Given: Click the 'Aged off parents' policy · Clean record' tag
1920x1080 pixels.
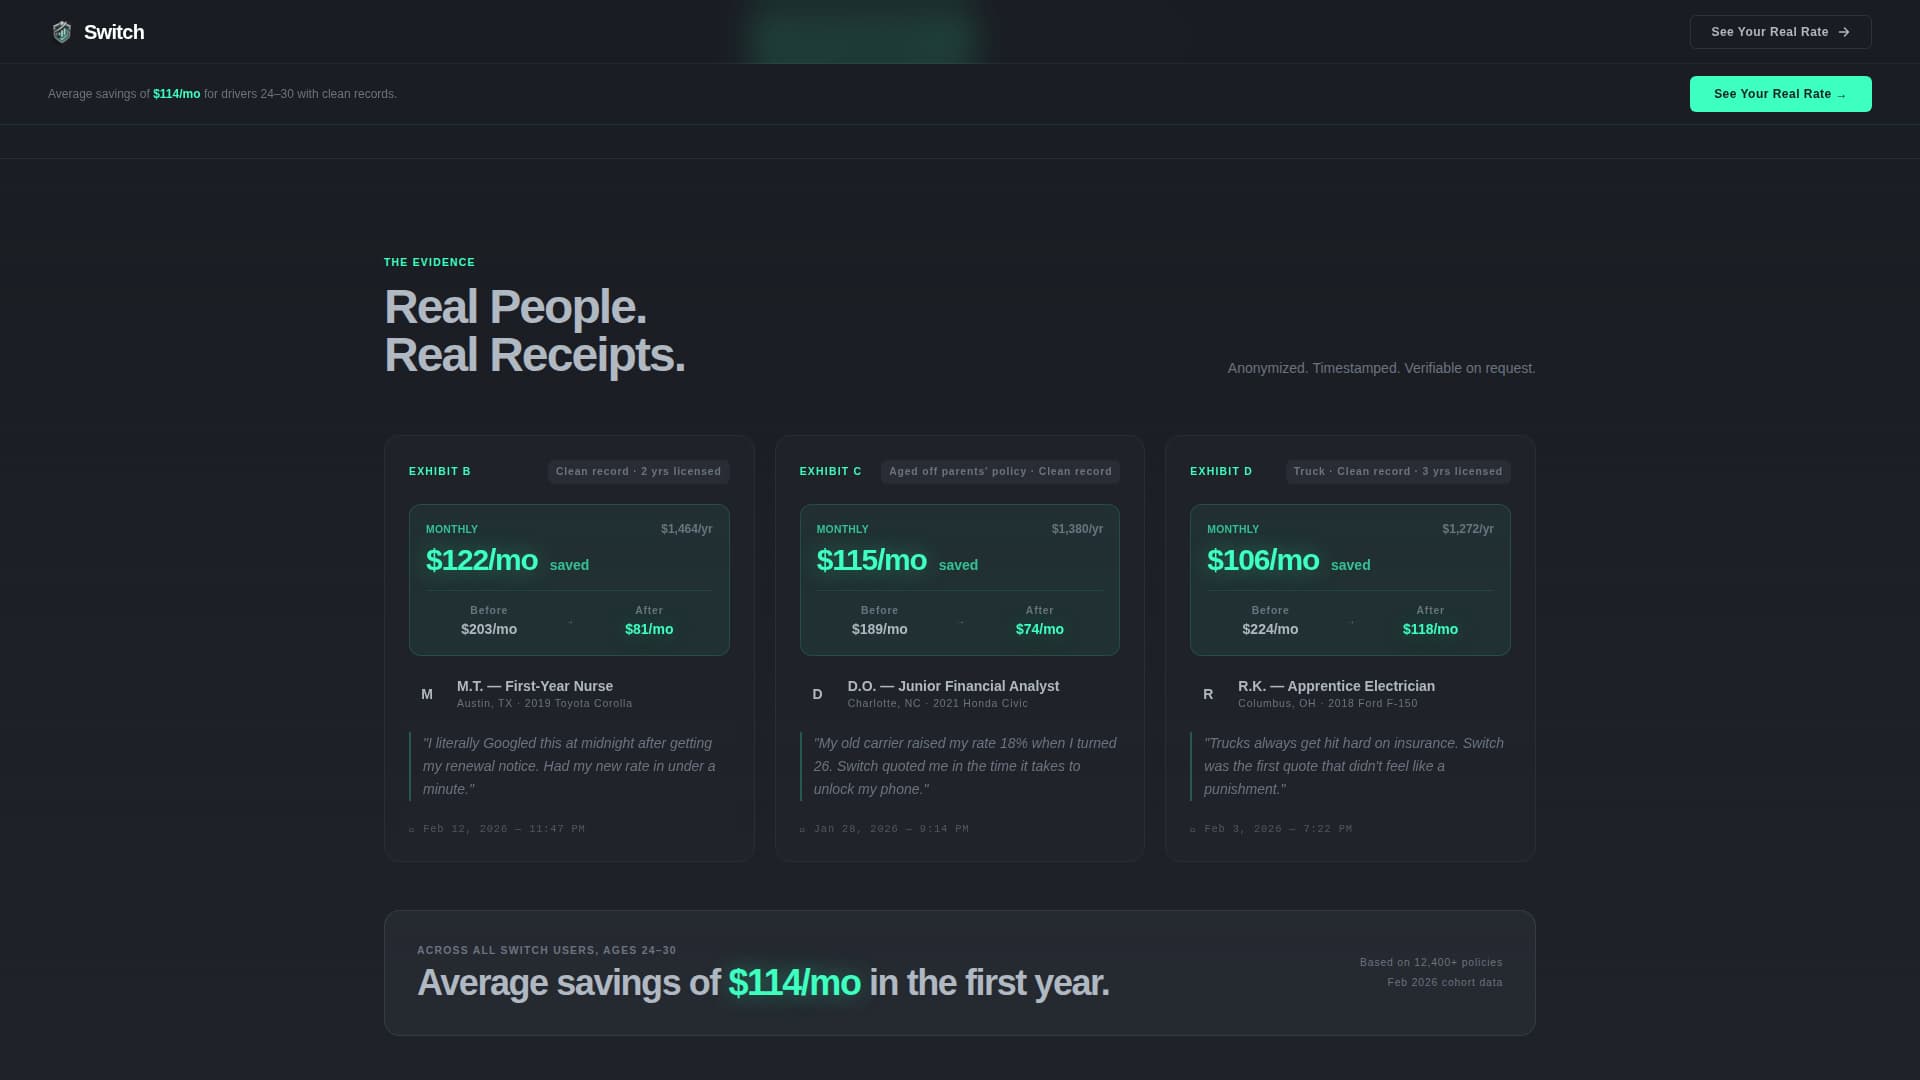Looking at the screenshot, I should (x=1000, y=471).
